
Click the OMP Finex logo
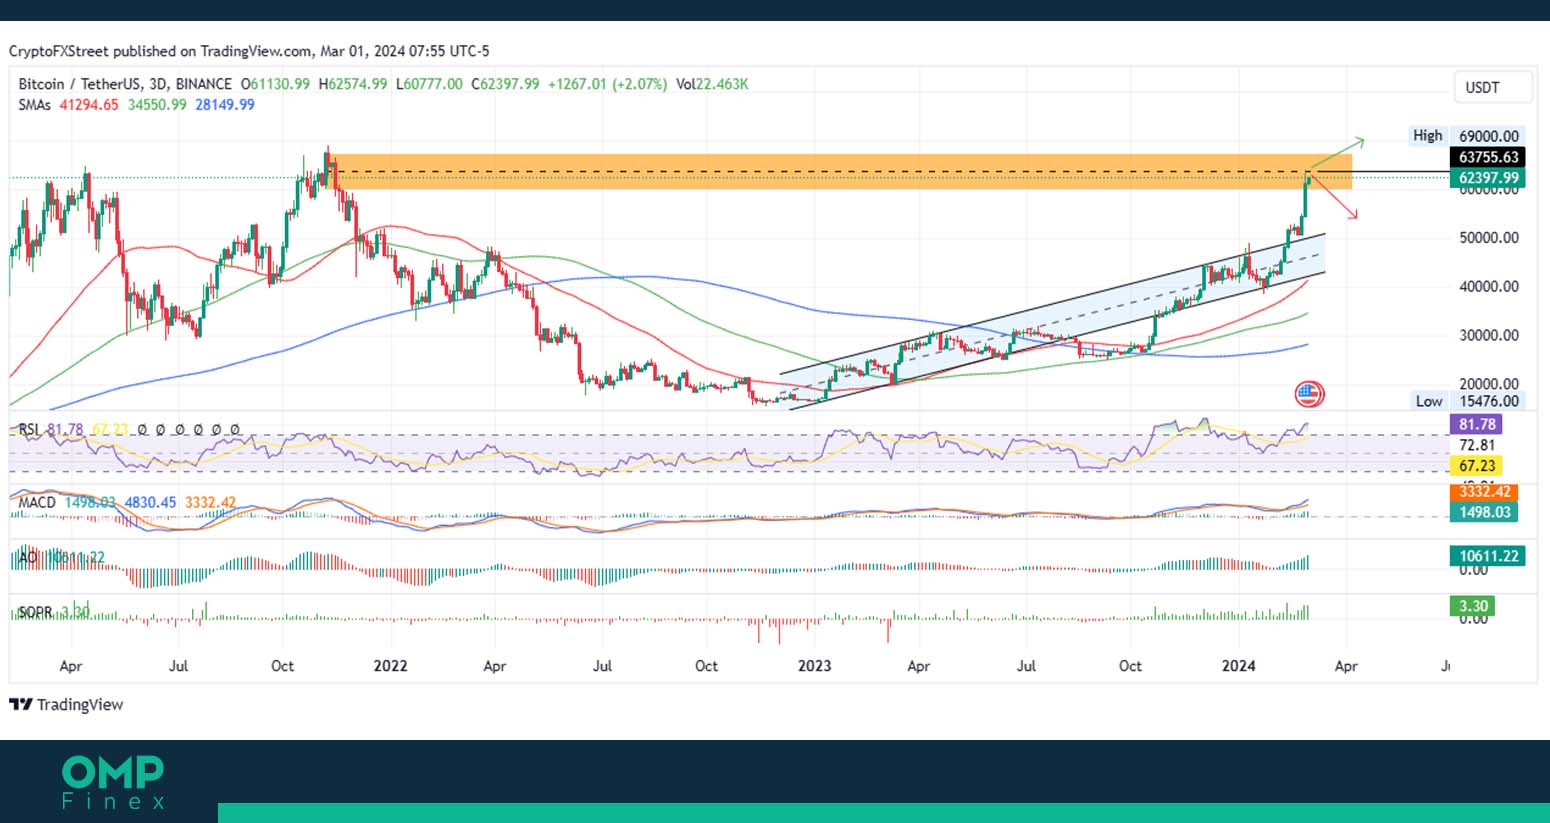tap(113, 782)
